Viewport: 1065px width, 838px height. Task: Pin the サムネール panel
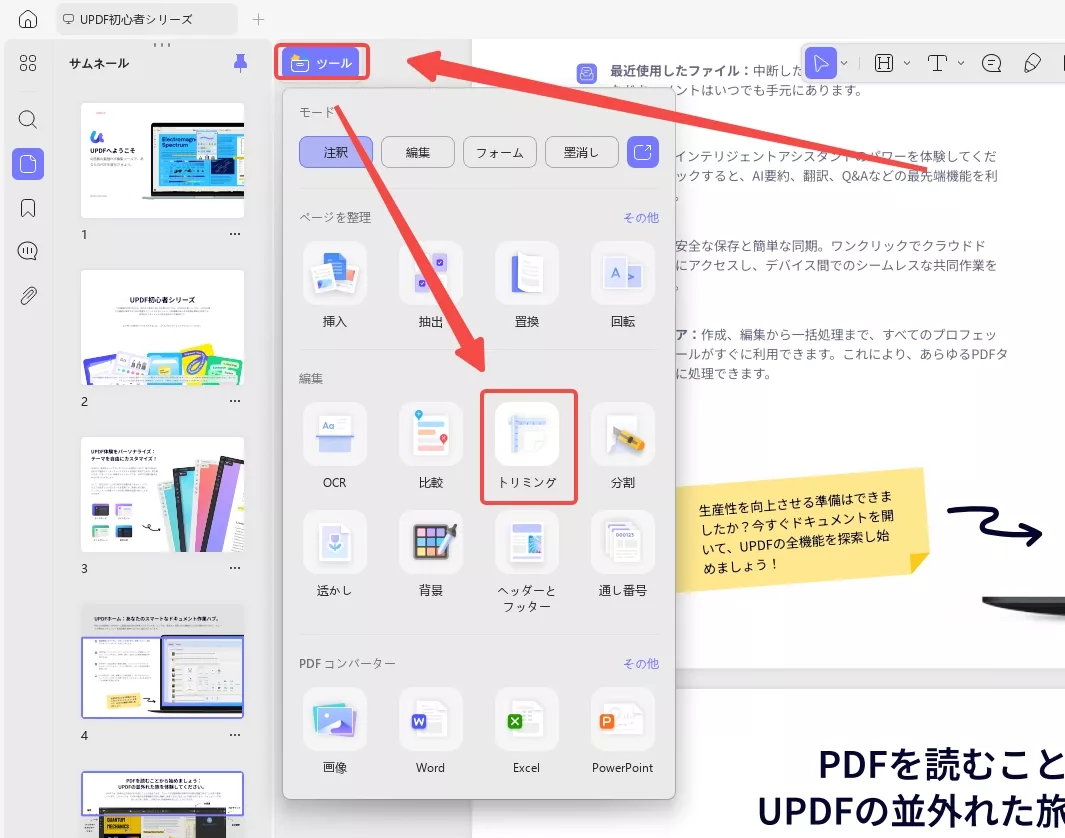pyautogui.click(x=240, y=63)
